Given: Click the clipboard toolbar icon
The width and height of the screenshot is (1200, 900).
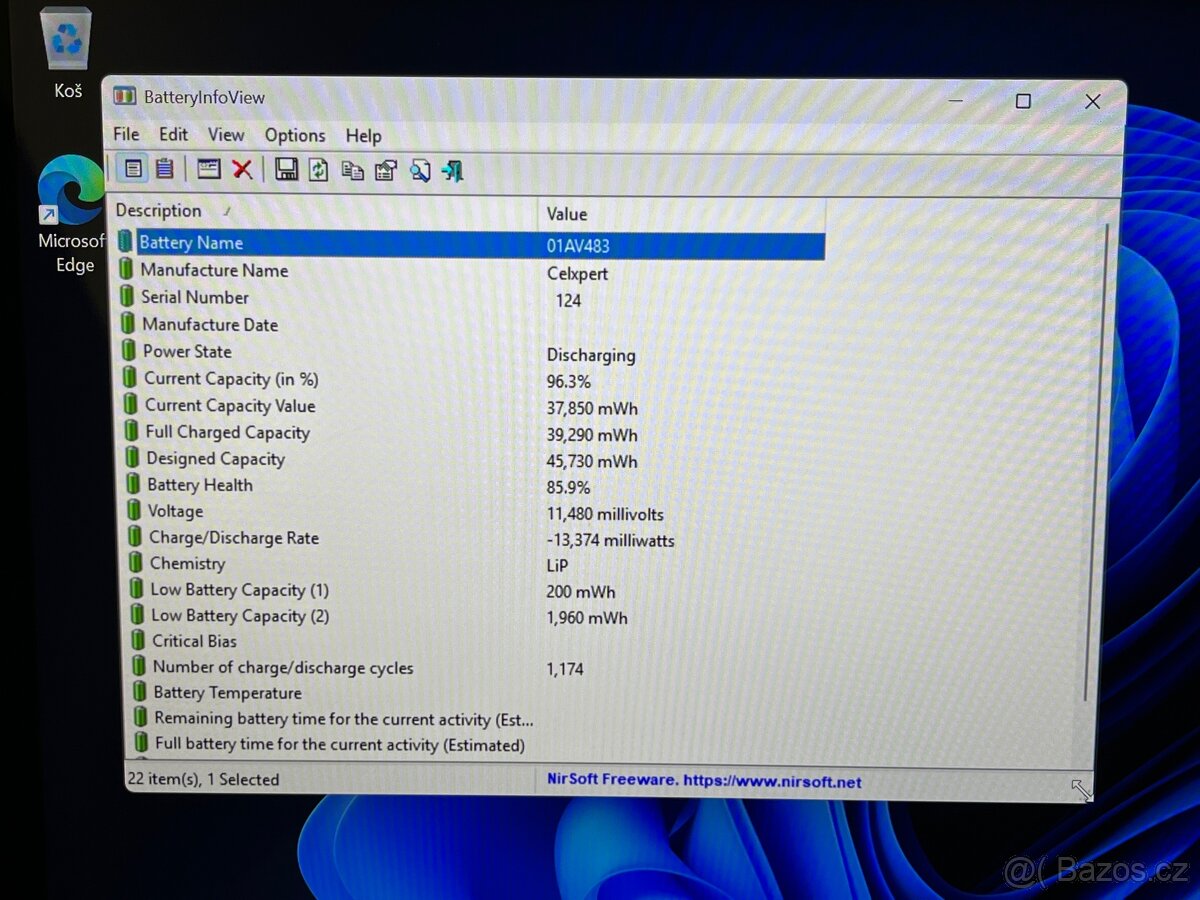Looking at the screenshot, I should [163, 169].
